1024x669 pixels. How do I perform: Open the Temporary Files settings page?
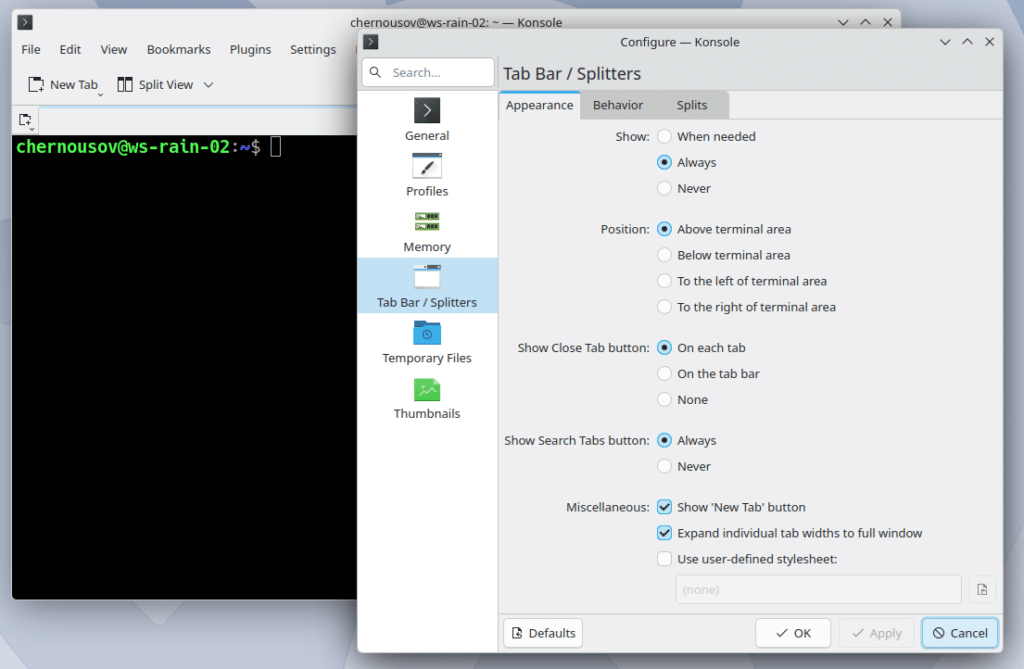click(427, 341)
